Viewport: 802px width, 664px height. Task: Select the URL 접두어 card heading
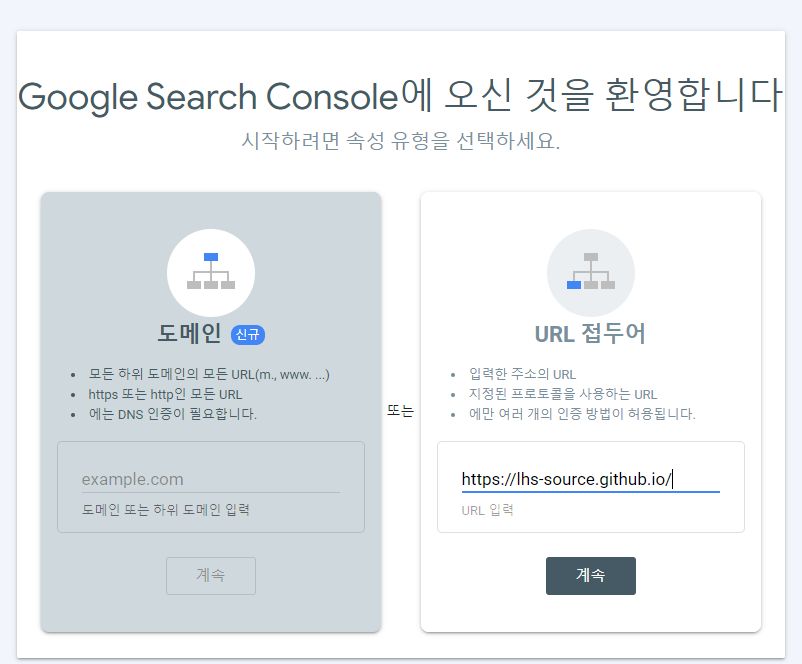tap(590, 334)
